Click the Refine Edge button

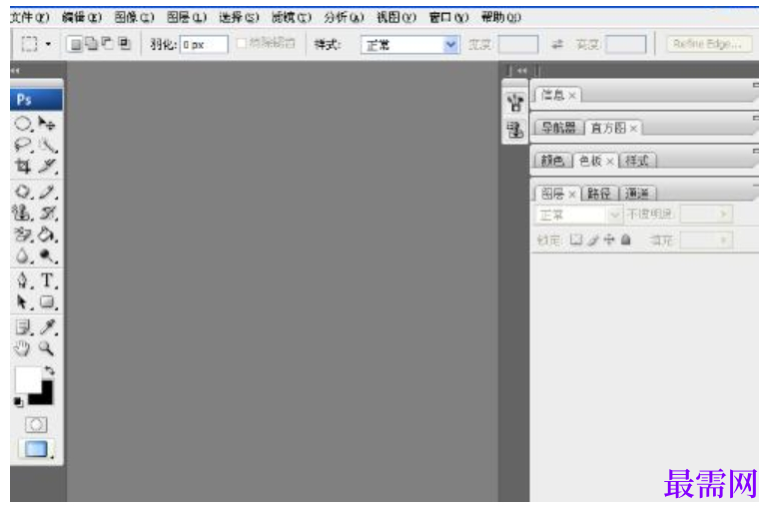coord(708,44)
